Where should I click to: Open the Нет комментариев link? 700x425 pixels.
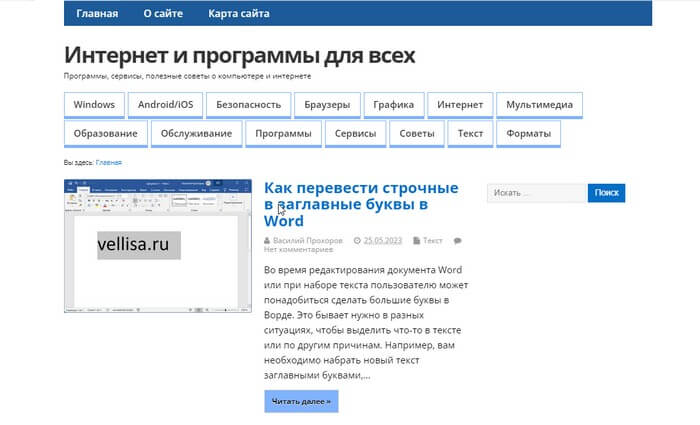(298, 250)
